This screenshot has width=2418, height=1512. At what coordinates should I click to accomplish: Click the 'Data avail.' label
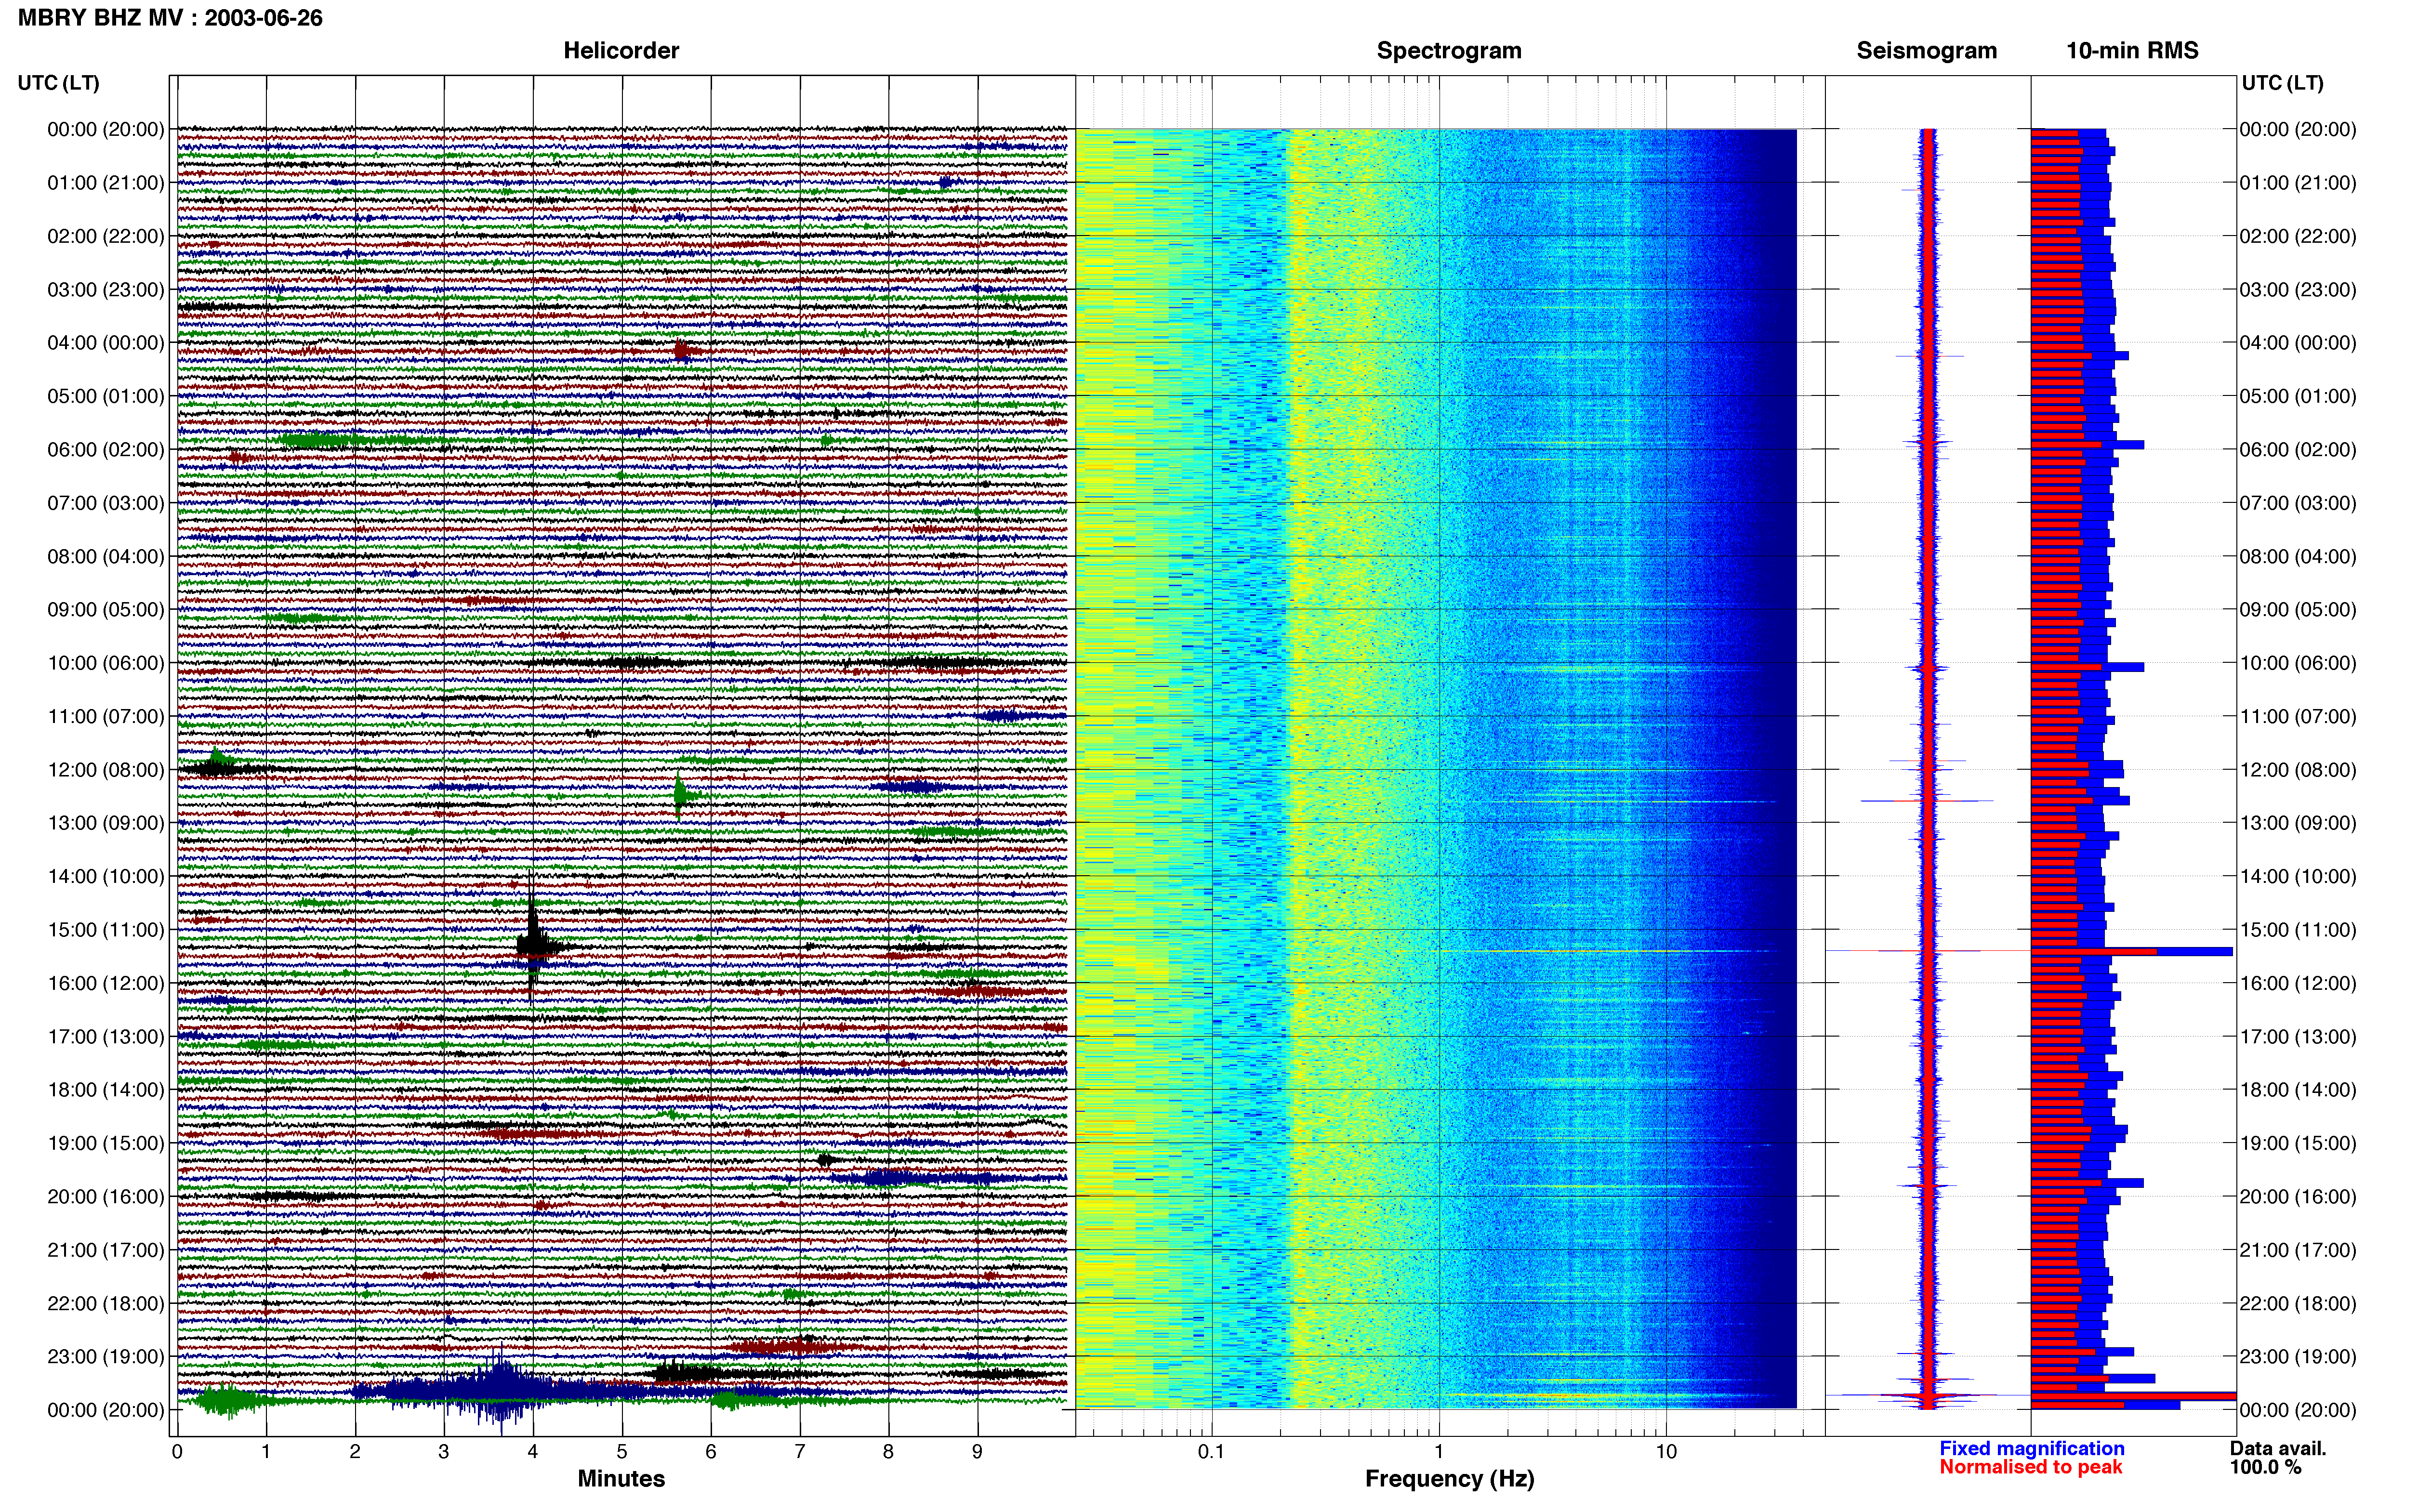point(2278,1448)
